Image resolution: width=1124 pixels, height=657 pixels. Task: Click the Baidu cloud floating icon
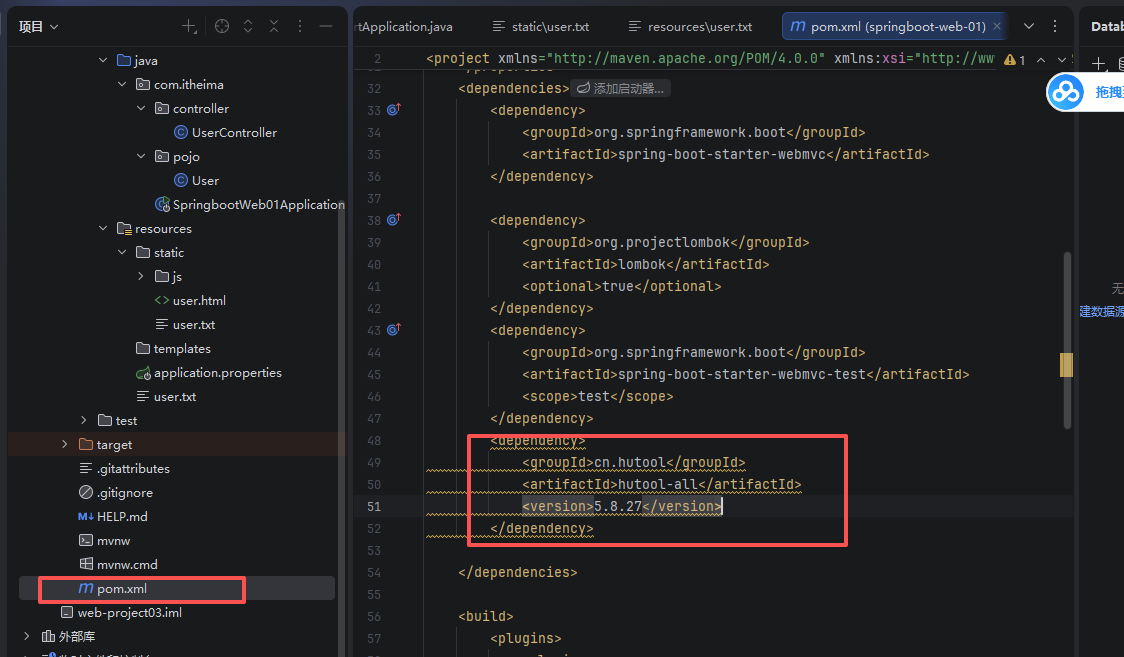tap(1065, 92)
